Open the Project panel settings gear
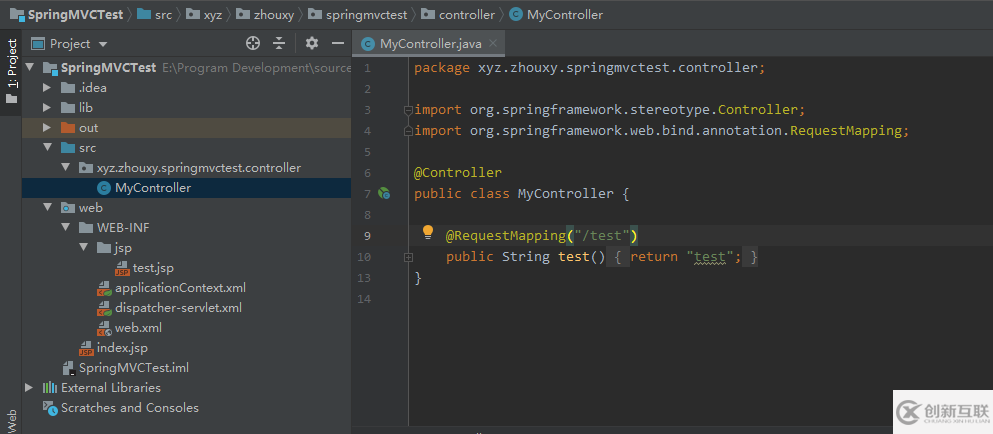993x434 pixels. coord(312,43)
